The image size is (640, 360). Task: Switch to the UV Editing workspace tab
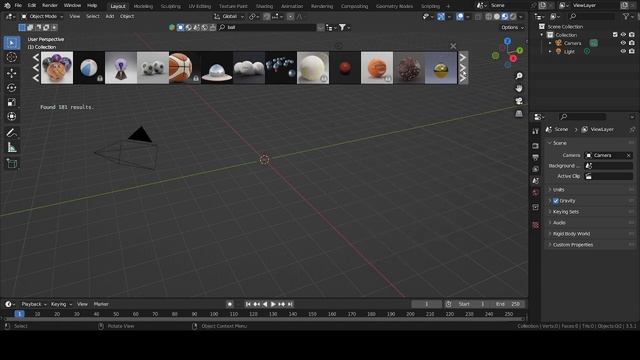[x=200, y=6]
